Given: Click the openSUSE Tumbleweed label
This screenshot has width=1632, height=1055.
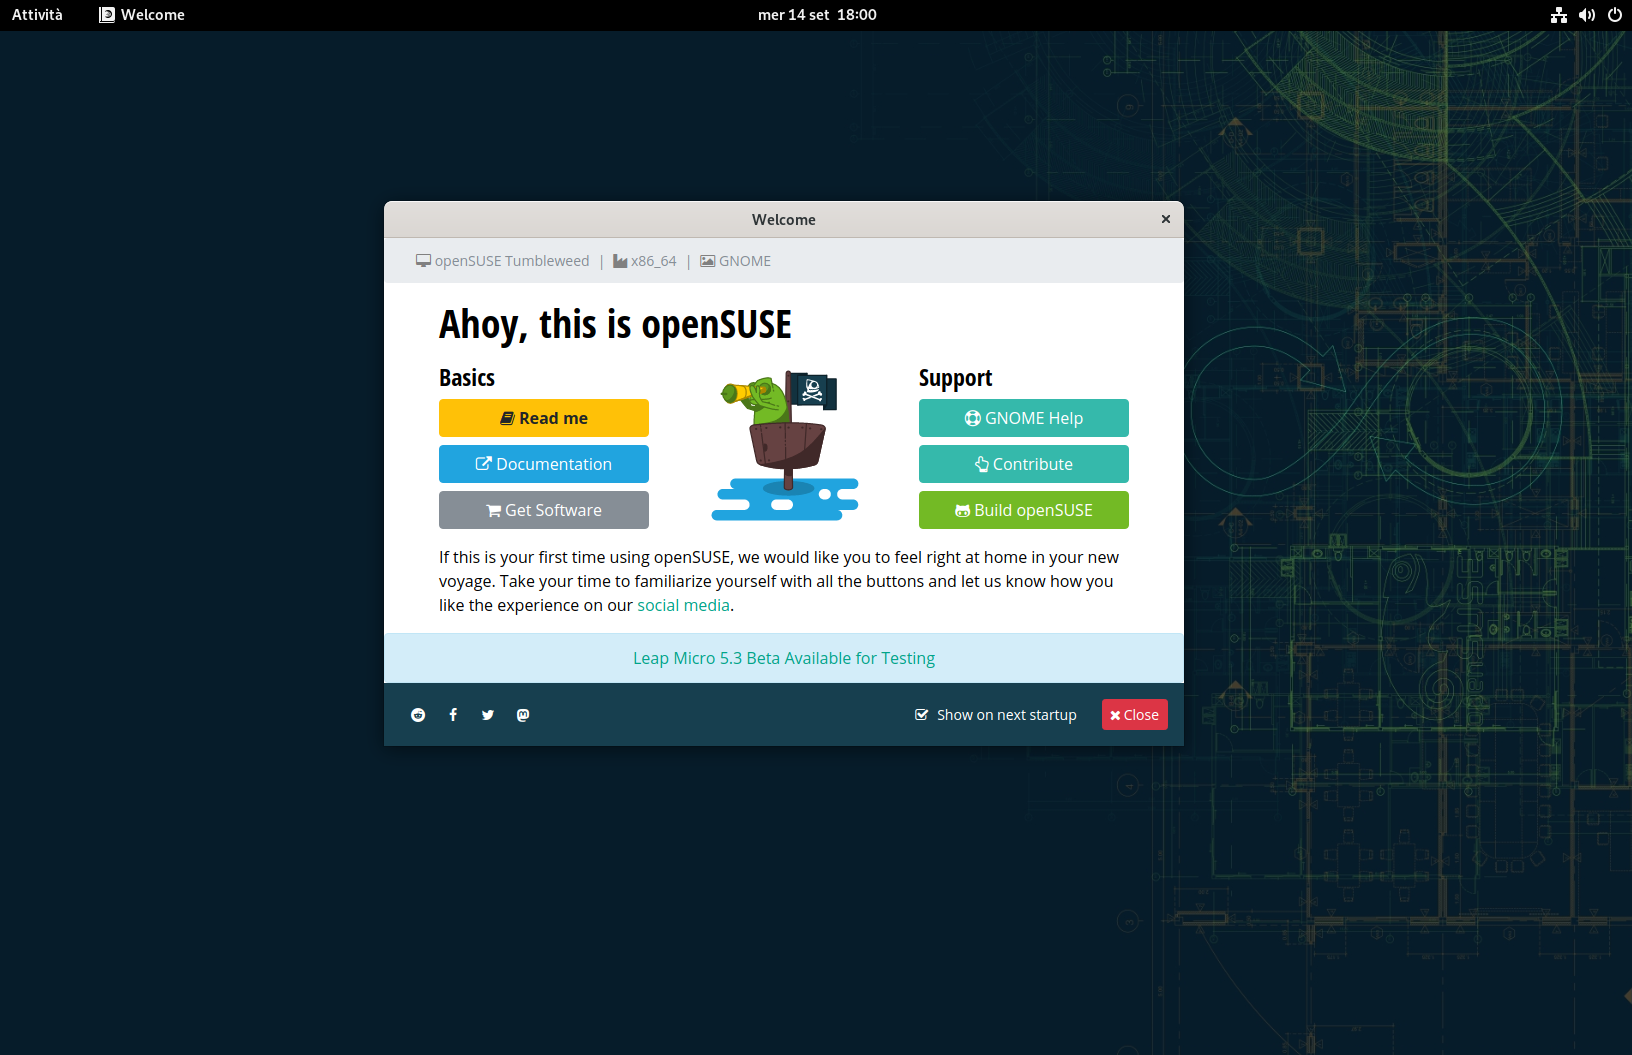Looking at the screenshot, I should [503, 261].
